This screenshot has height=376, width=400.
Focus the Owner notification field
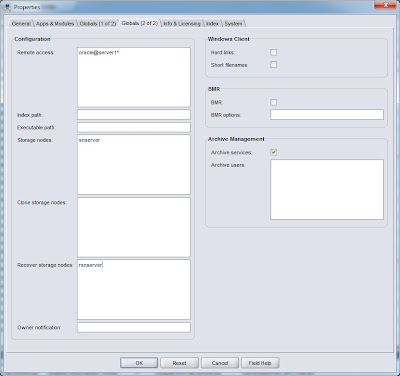[x=134, y=327]
